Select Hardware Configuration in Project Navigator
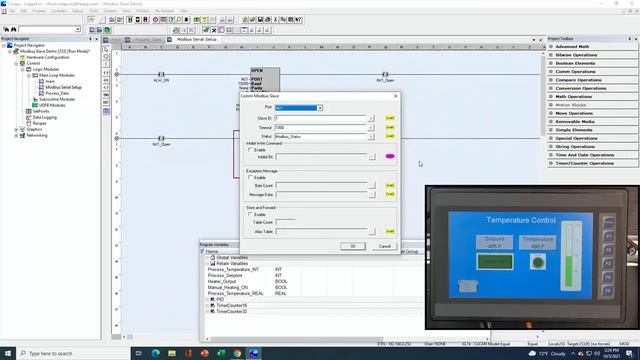640x360 pixels. pyautogui.click(x=47, y=58)
